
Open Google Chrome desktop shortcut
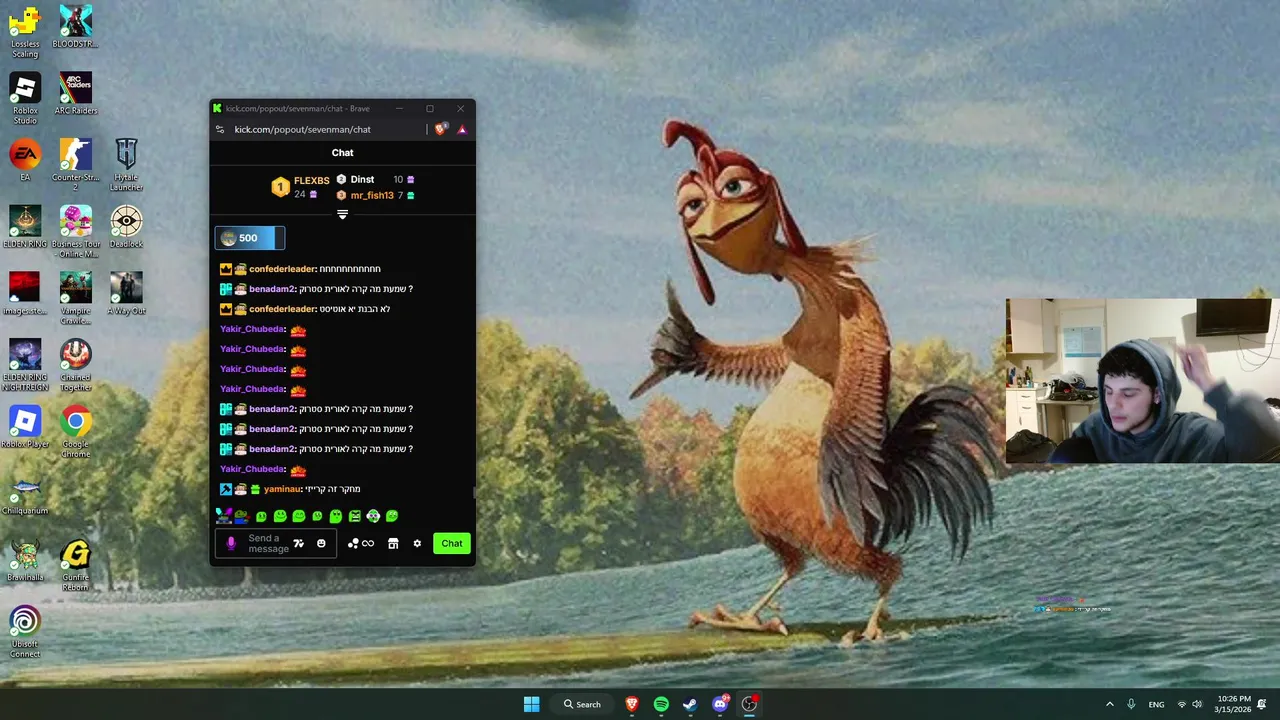pos(75,432)
